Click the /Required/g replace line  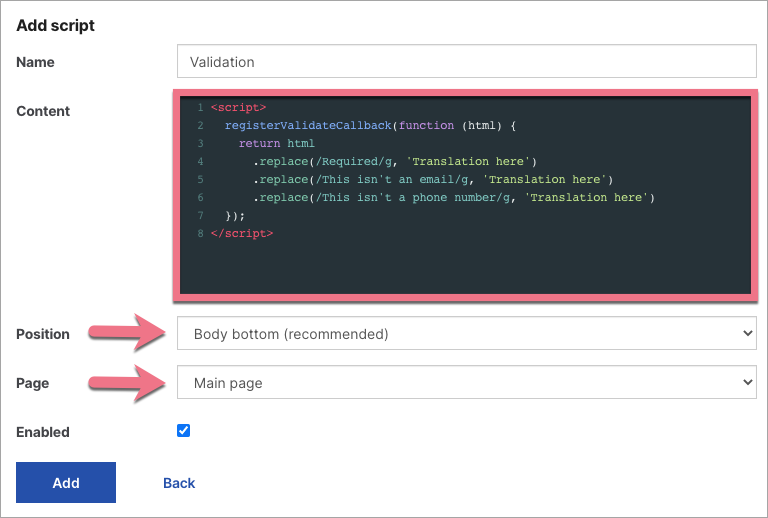395,161
